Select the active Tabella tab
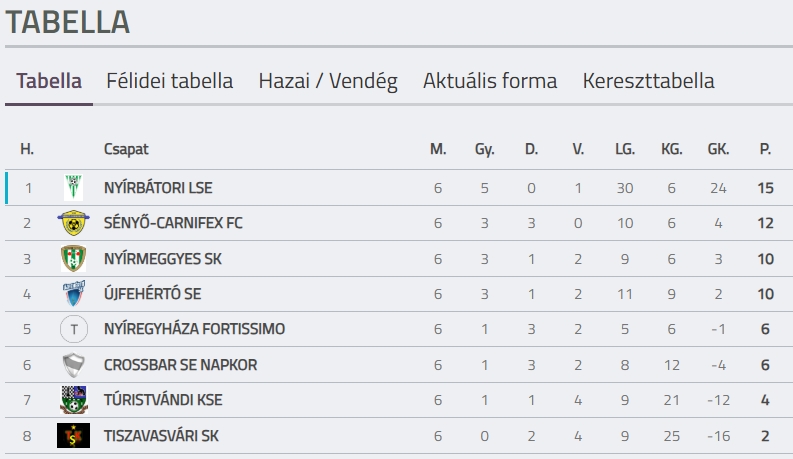The width and height of the screenshot is (793, 459). point(49,81)
